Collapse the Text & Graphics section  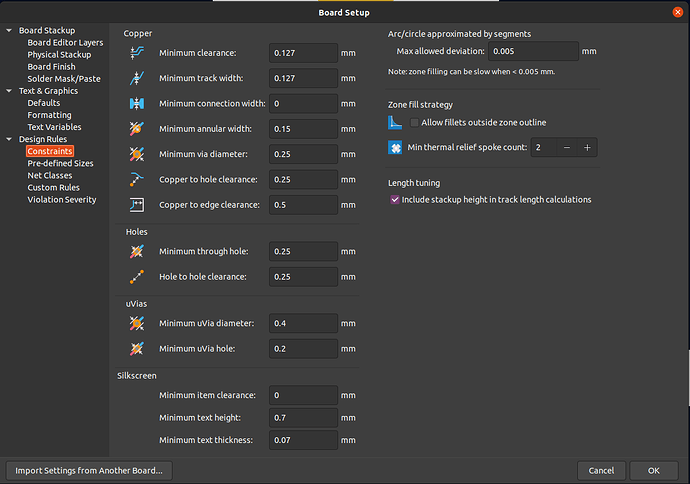(x=9, y=91)
